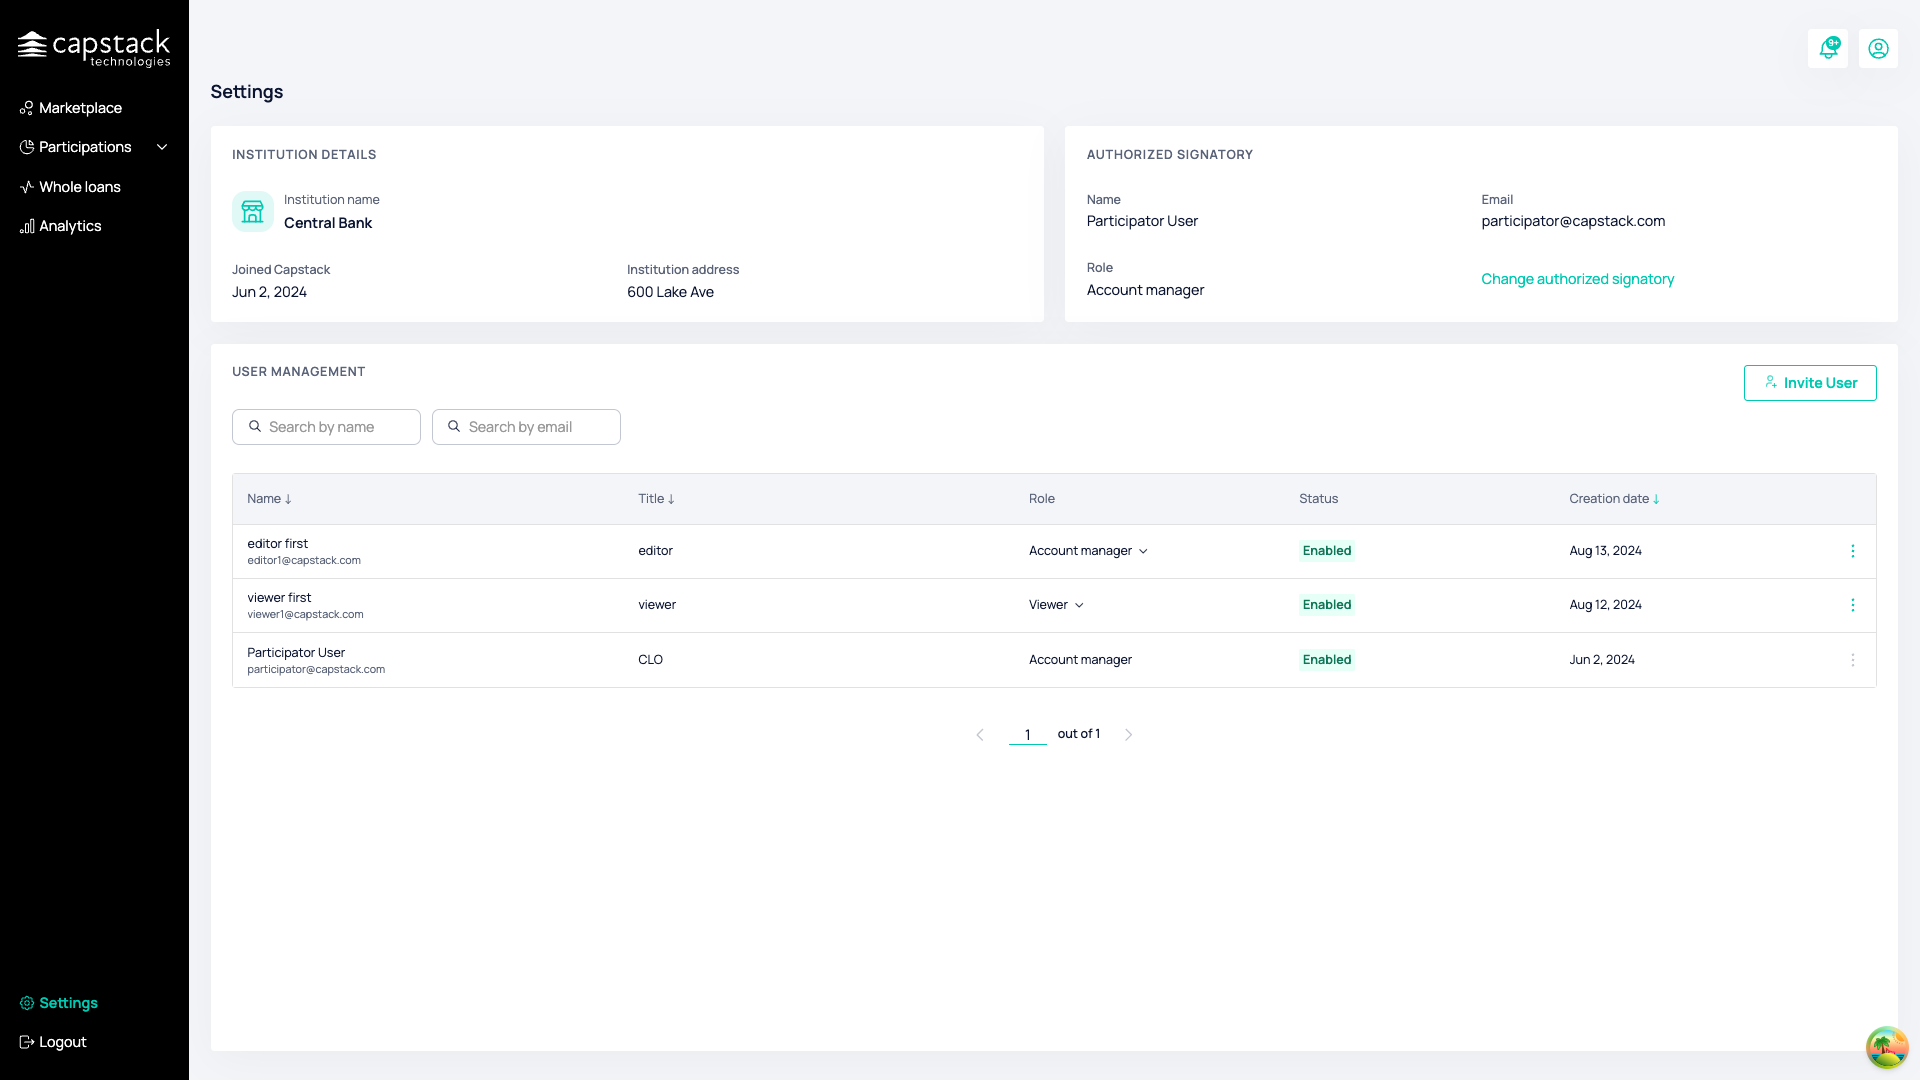Image resolution: width=1920 pixels, height=1080 pixels.
Task: Open Whole loans in sidebar
Action: (x=79, y=187)
